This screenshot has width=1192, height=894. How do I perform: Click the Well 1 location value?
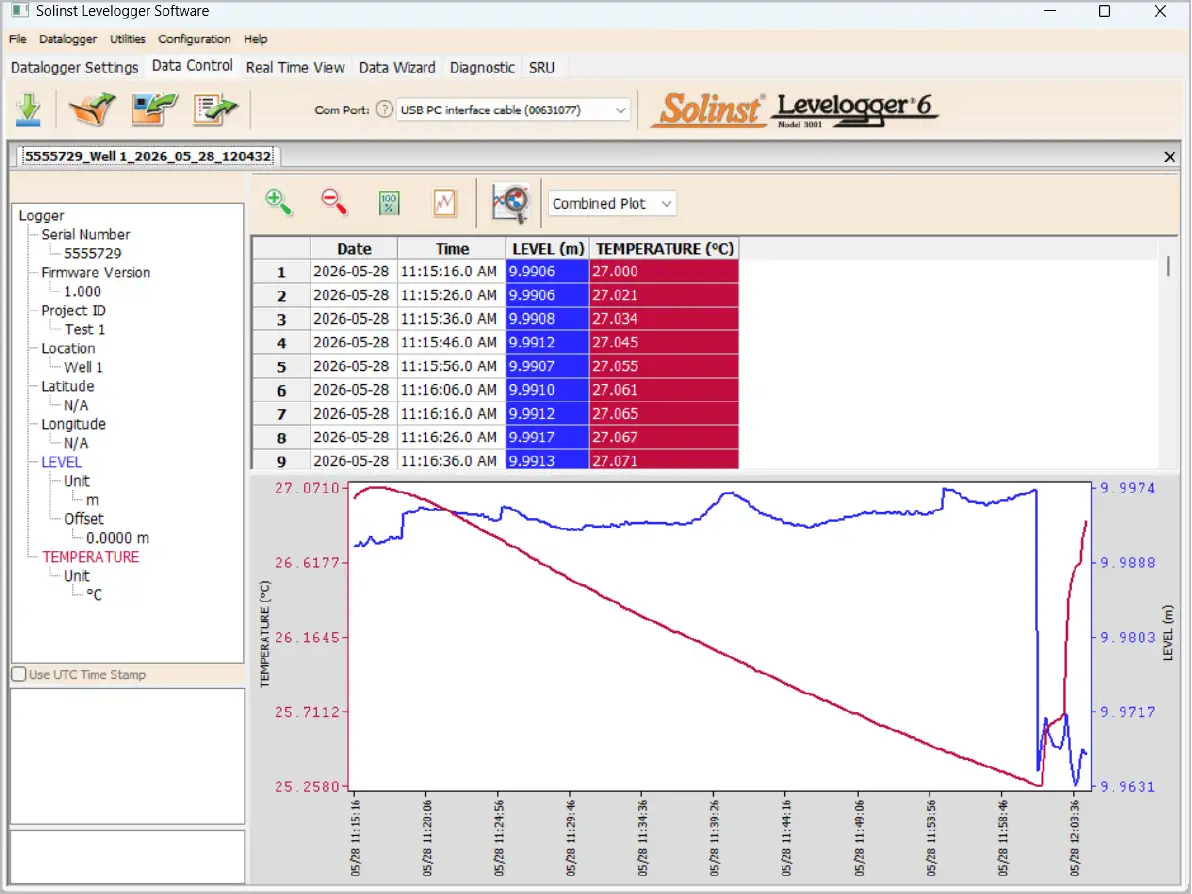[83, 367]
